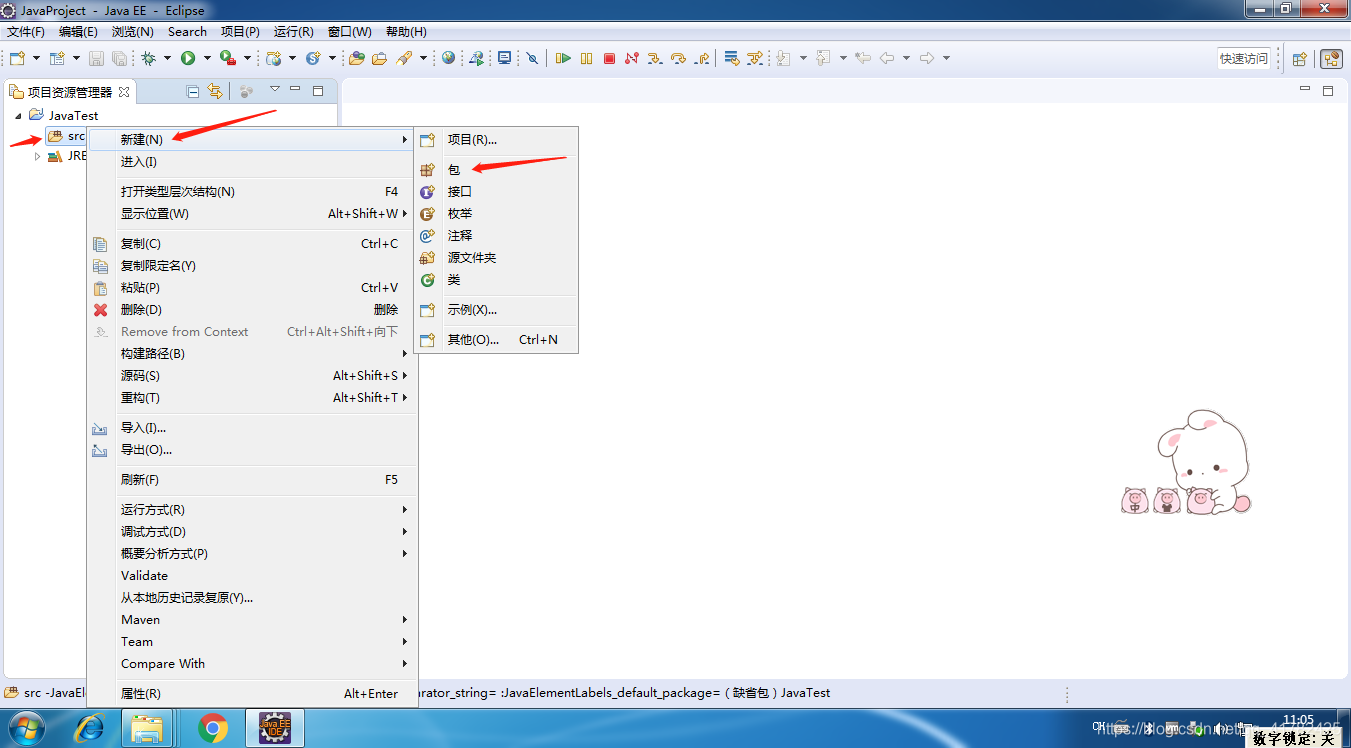Click the red Terminate icon
The image size is (1351, 748).
[x=609, y=58]
